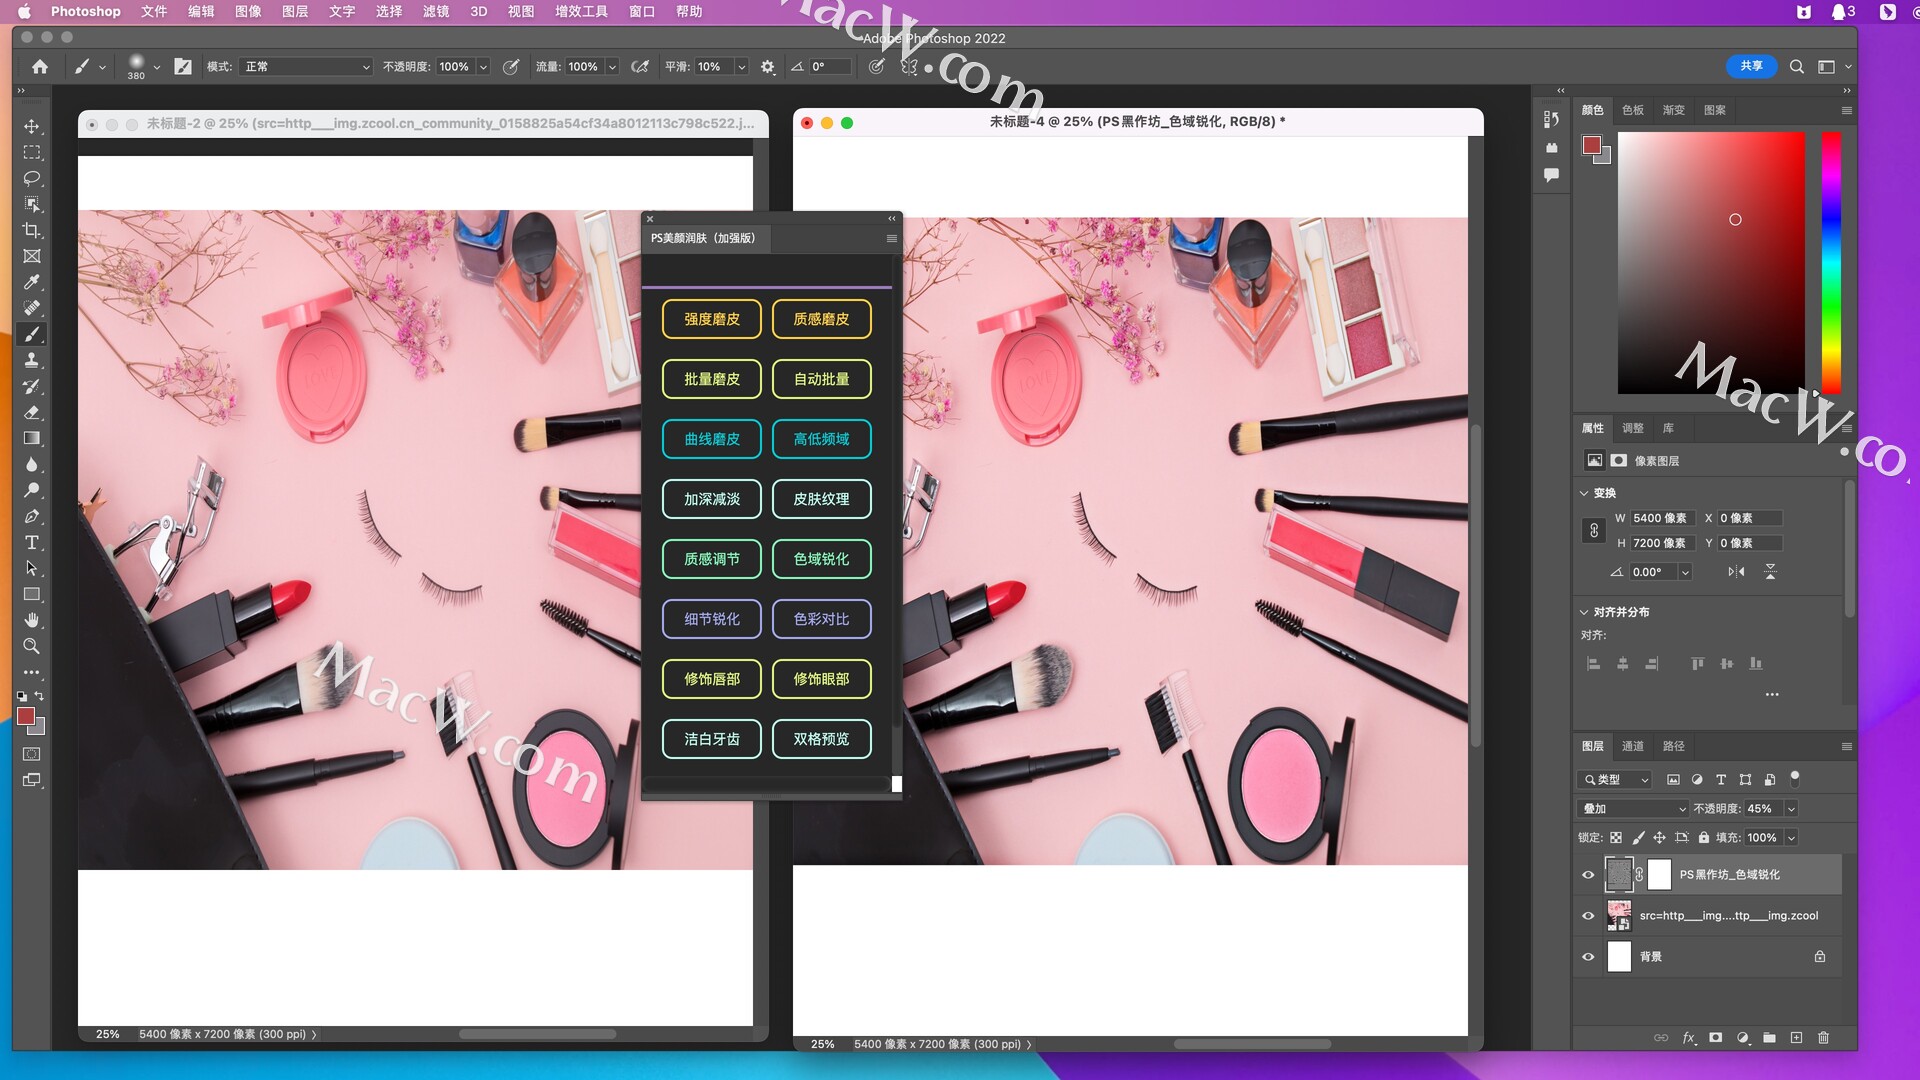Select the Type tool

pos(32,542)
